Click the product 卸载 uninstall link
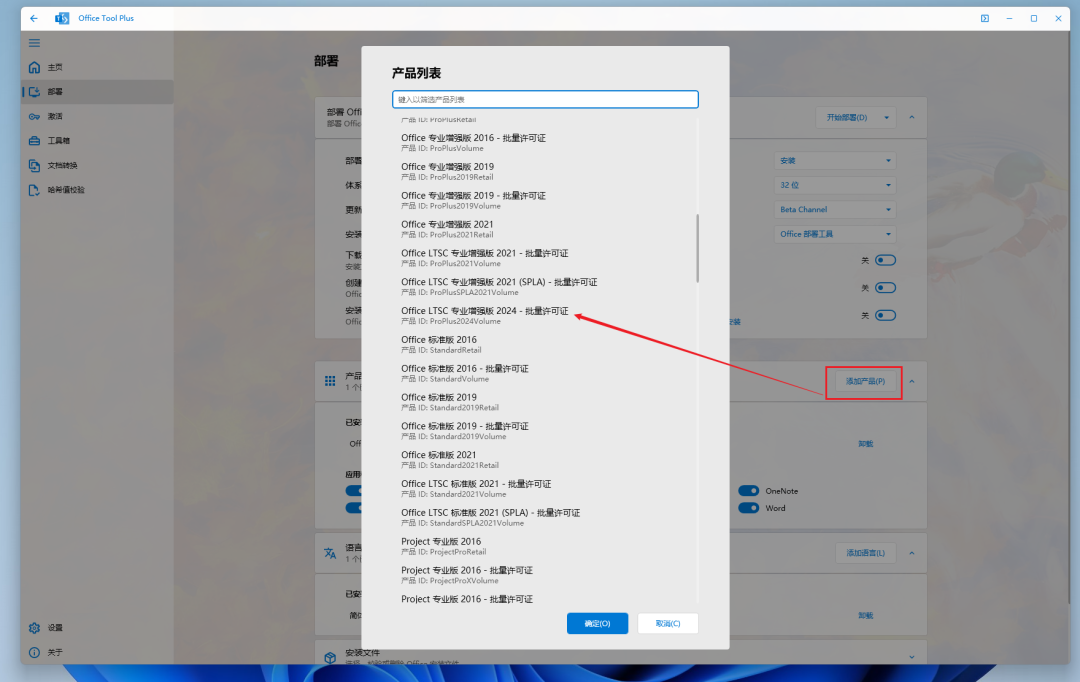 866,444
